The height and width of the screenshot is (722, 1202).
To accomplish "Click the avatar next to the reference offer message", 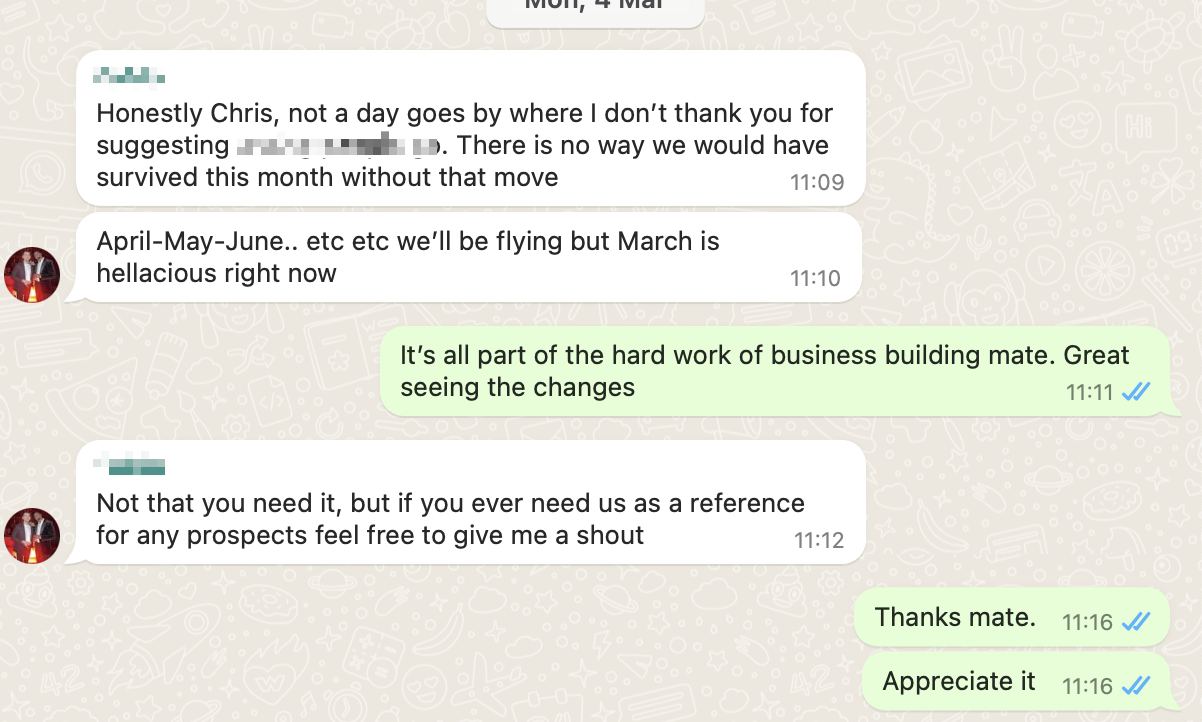I will pos(33,536).
